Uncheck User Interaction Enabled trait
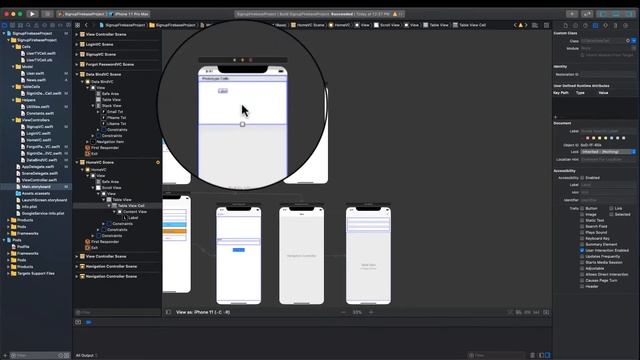The width and height of the screenshot is (640, 360). click(582, 250)
